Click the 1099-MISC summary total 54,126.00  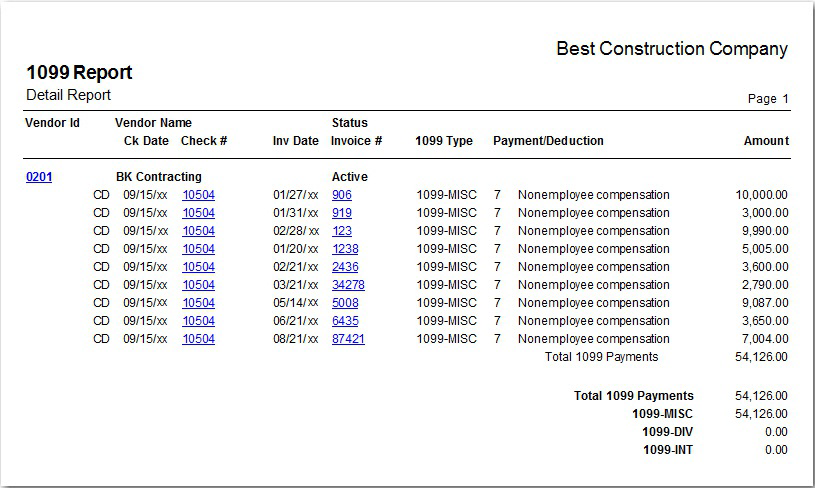761,414
